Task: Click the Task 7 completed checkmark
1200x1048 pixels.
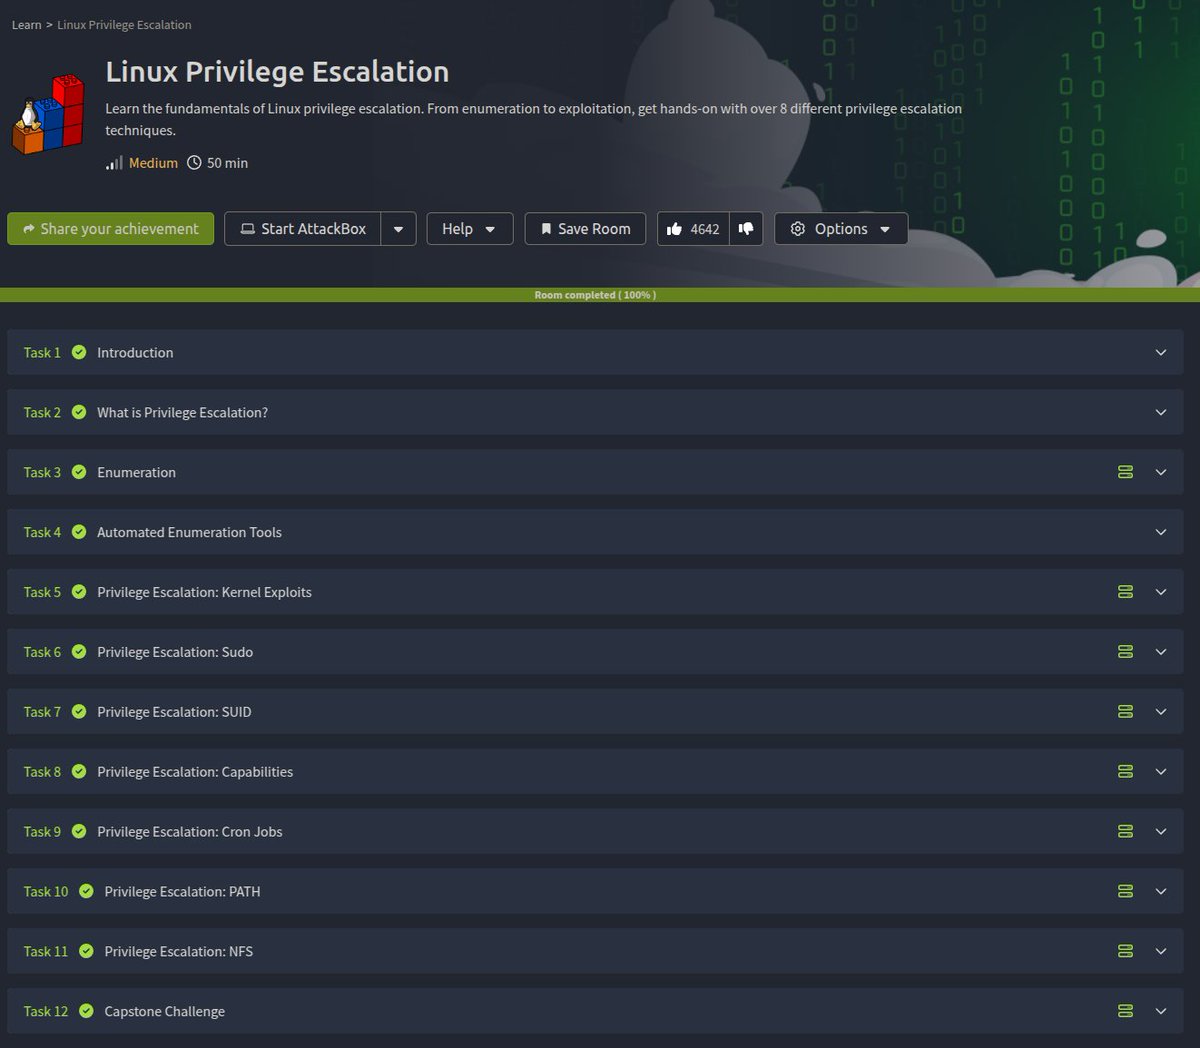Action: 79,712
